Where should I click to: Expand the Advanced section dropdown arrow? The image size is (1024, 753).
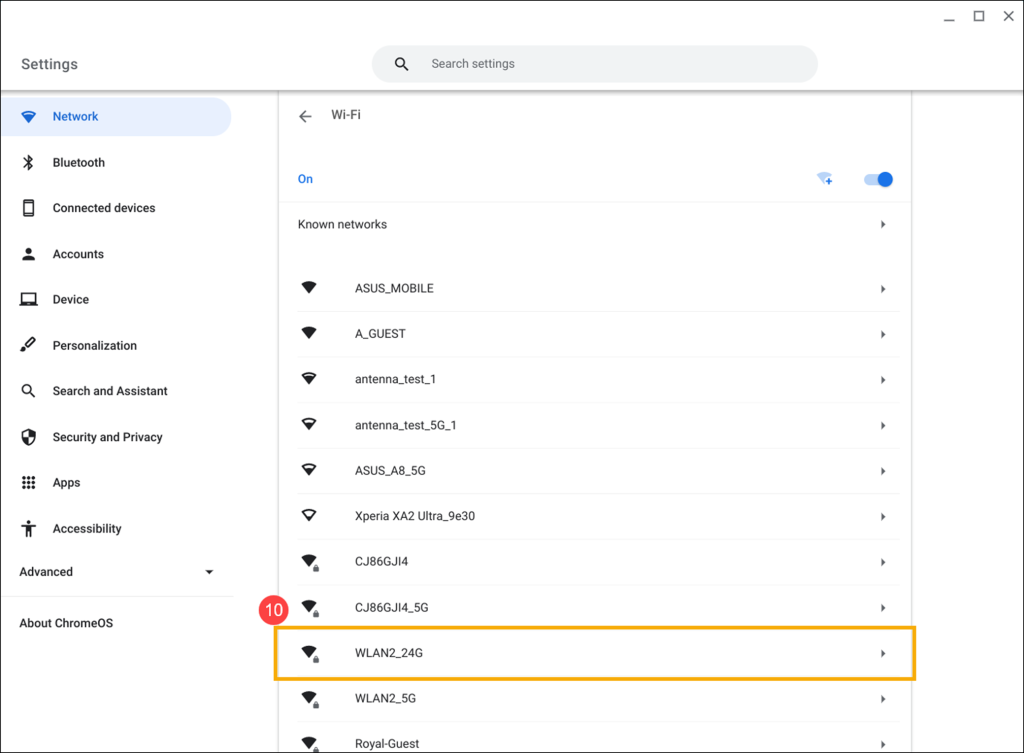tap(209, 572)
